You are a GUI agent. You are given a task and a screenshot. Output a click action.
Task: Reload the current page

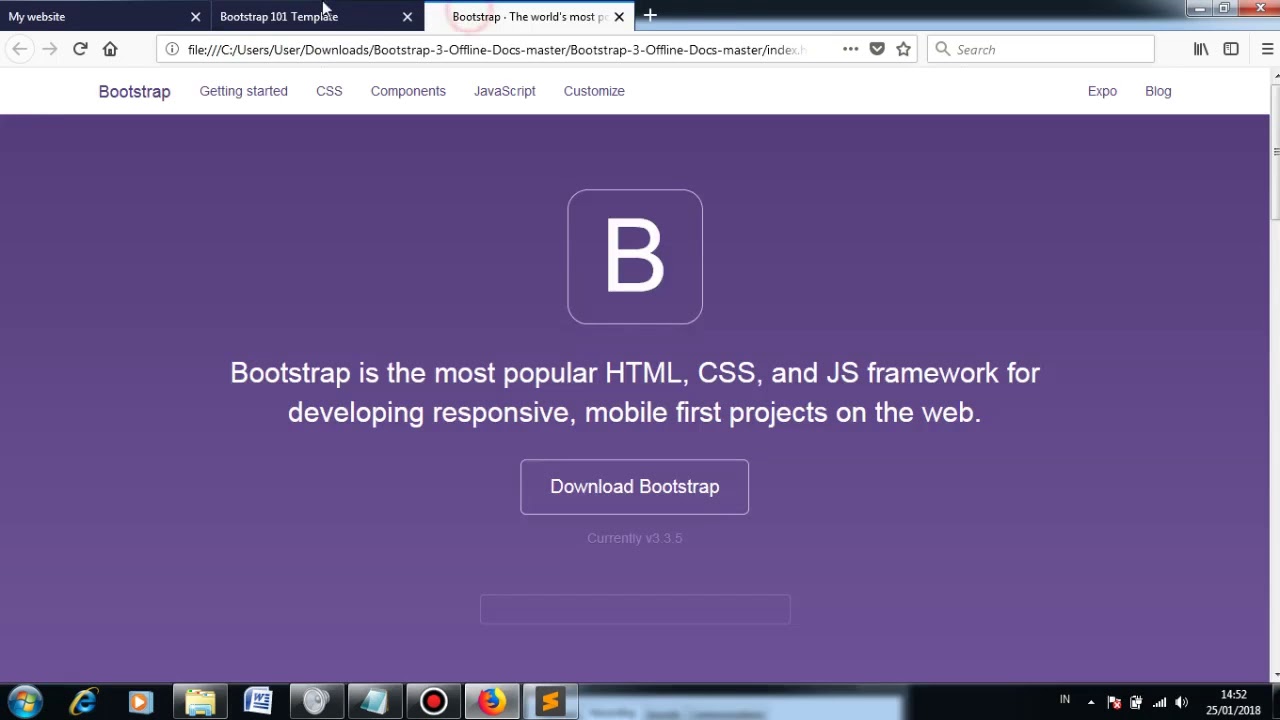pos(80,48)
